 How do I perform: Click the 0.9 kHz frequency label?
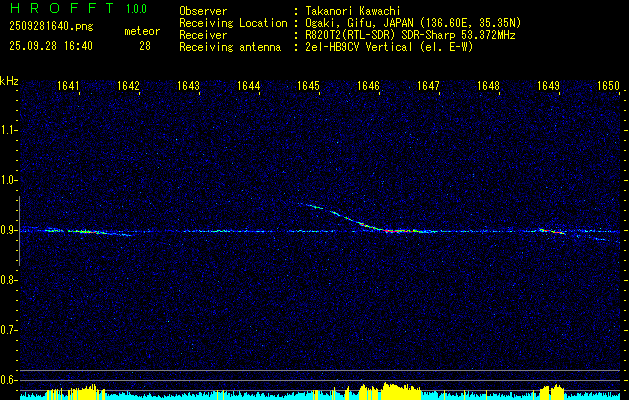click(x=9, y=230)
